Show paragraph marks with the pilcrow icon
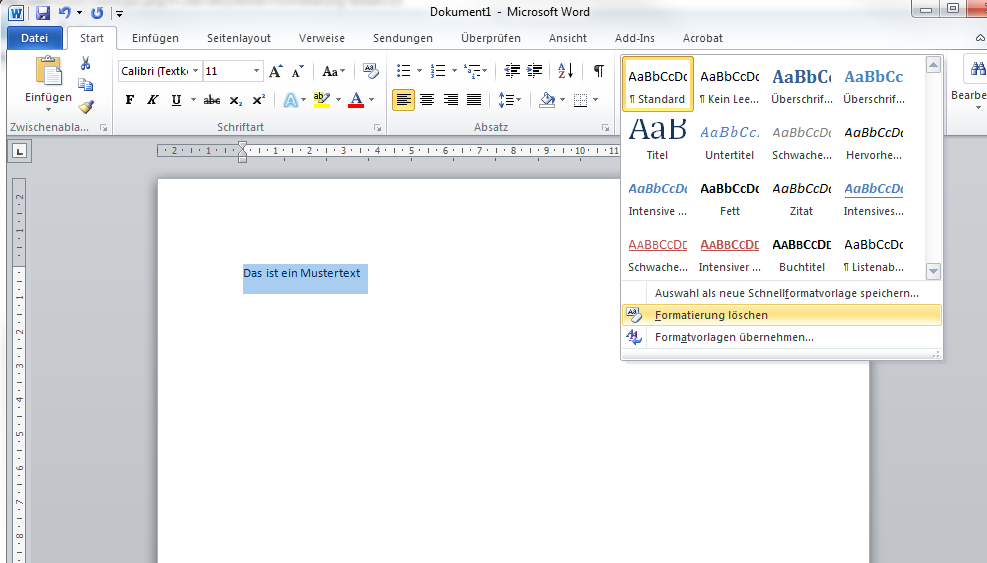 coord(598,71)
